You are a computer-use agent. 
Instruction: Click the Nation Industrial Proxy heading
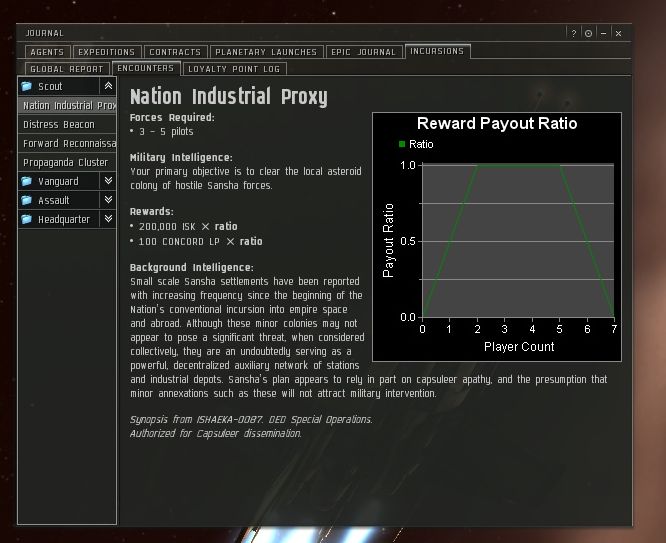coord(229,96)
